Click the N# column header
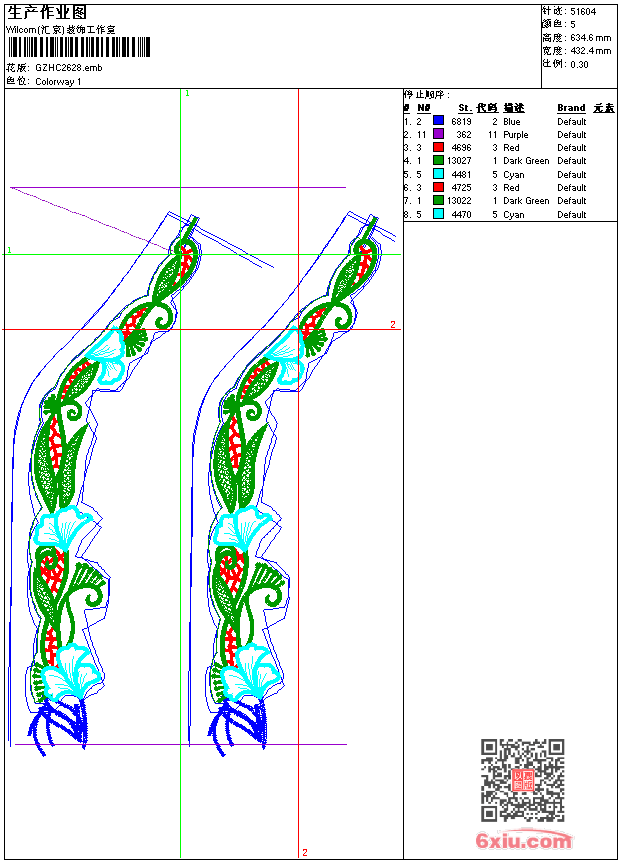Screen dimensions: 620x860 (x=423, y=108)
